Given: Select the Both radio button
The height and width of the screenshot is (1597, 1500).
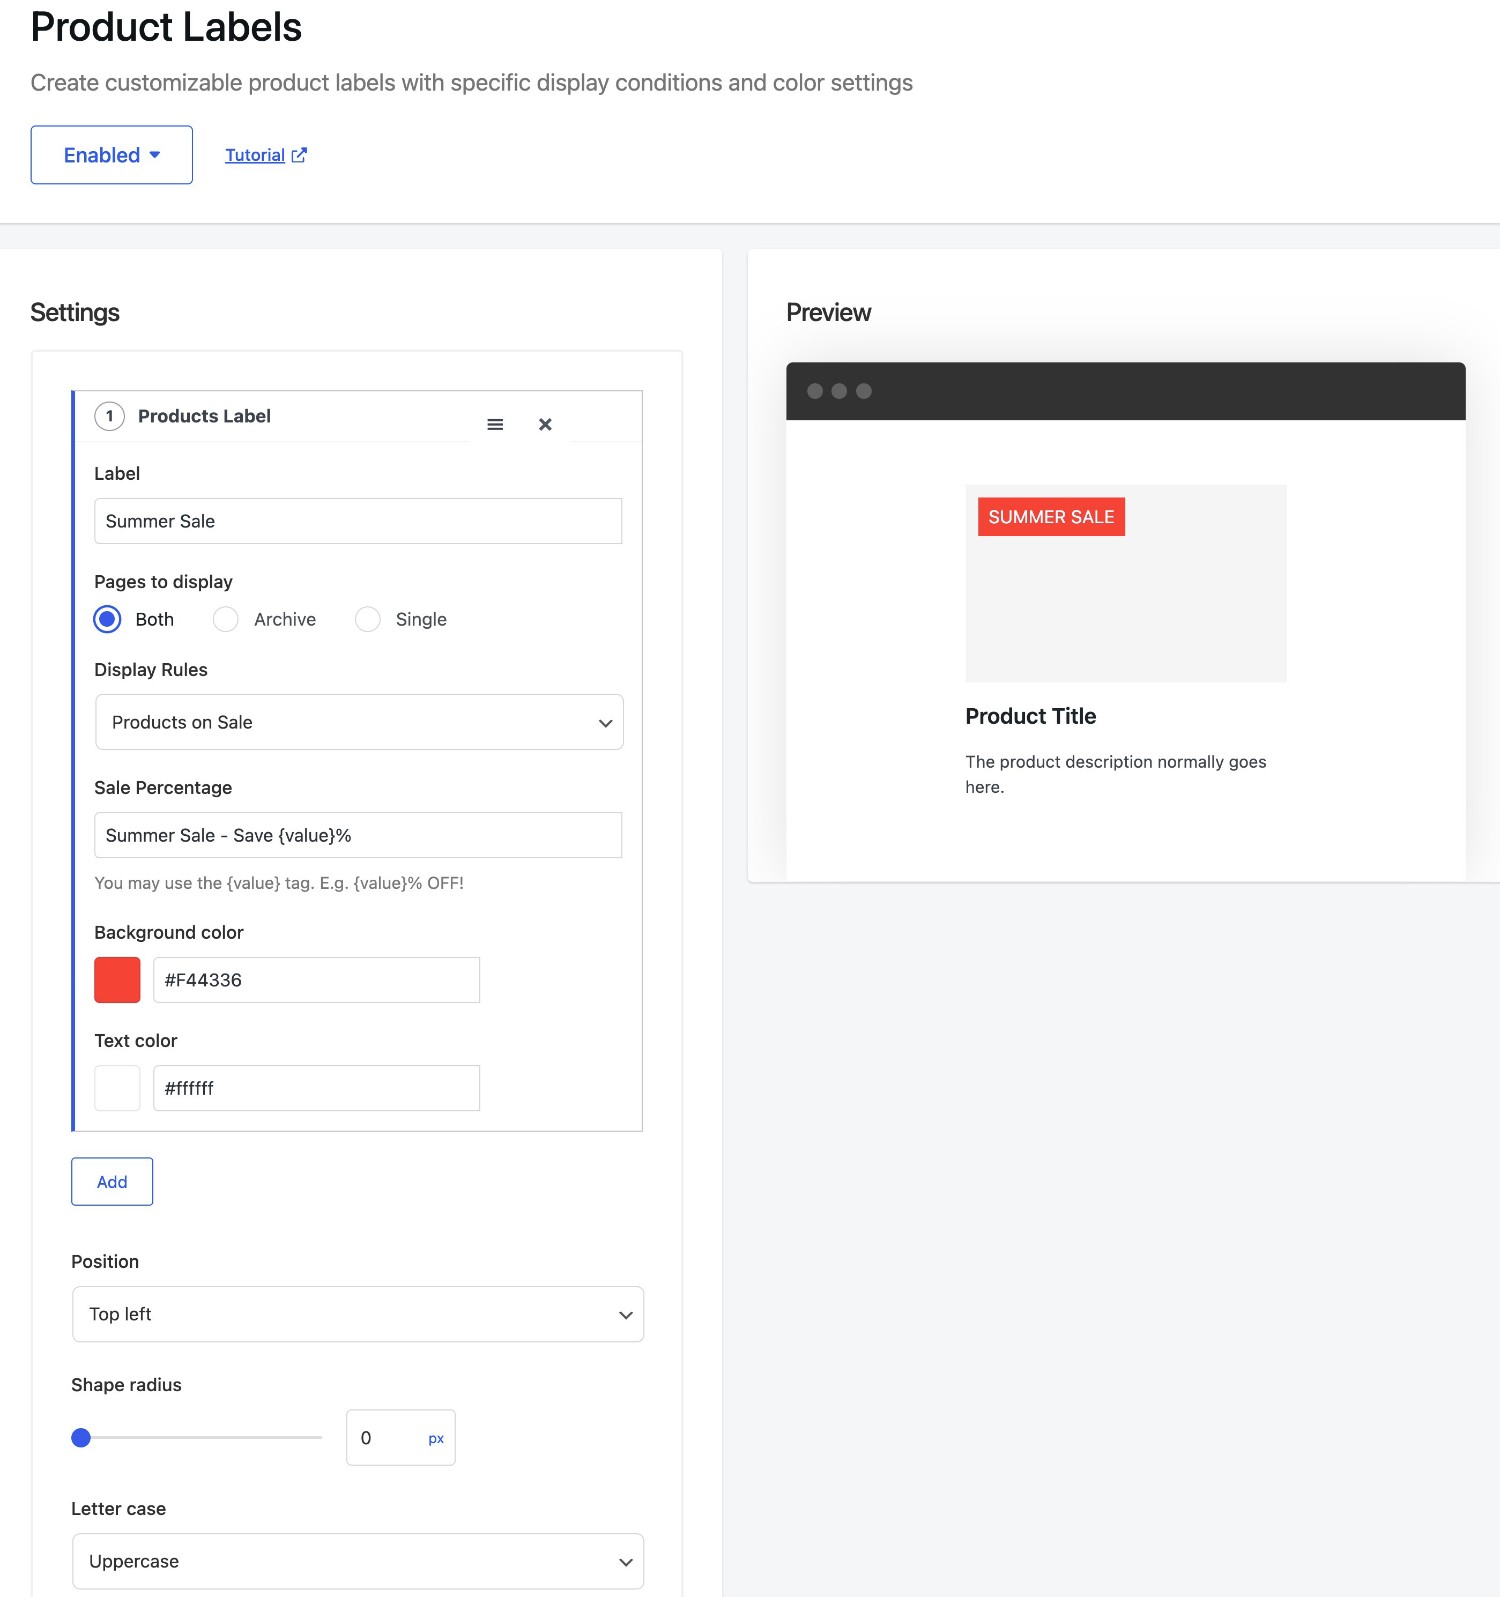Looking at the screenshot, I should click(x=108, y=619).
